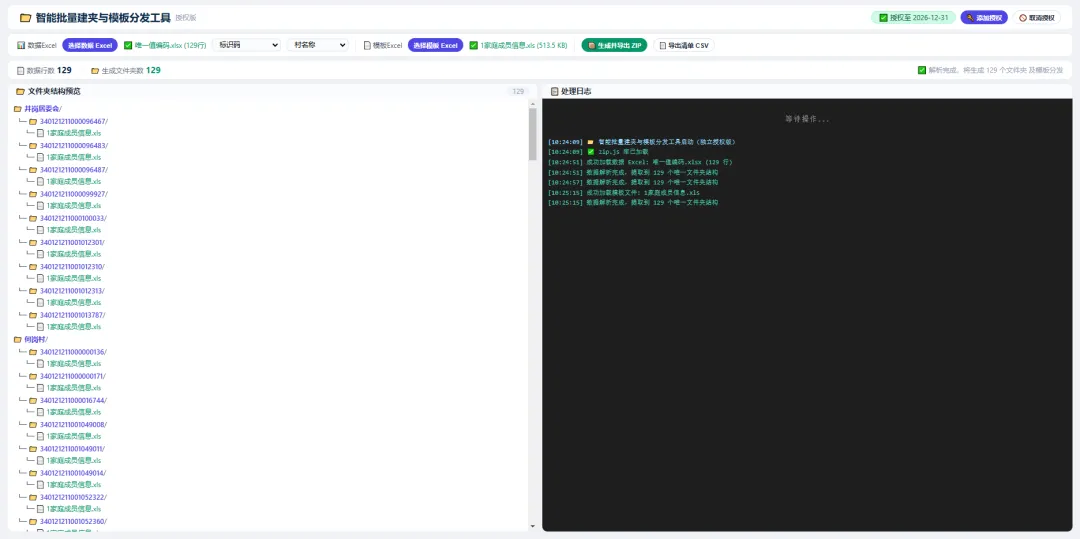Click the folder icon beside 生成文件夹数
The image size is (1080, 539).
click(95, 70)
